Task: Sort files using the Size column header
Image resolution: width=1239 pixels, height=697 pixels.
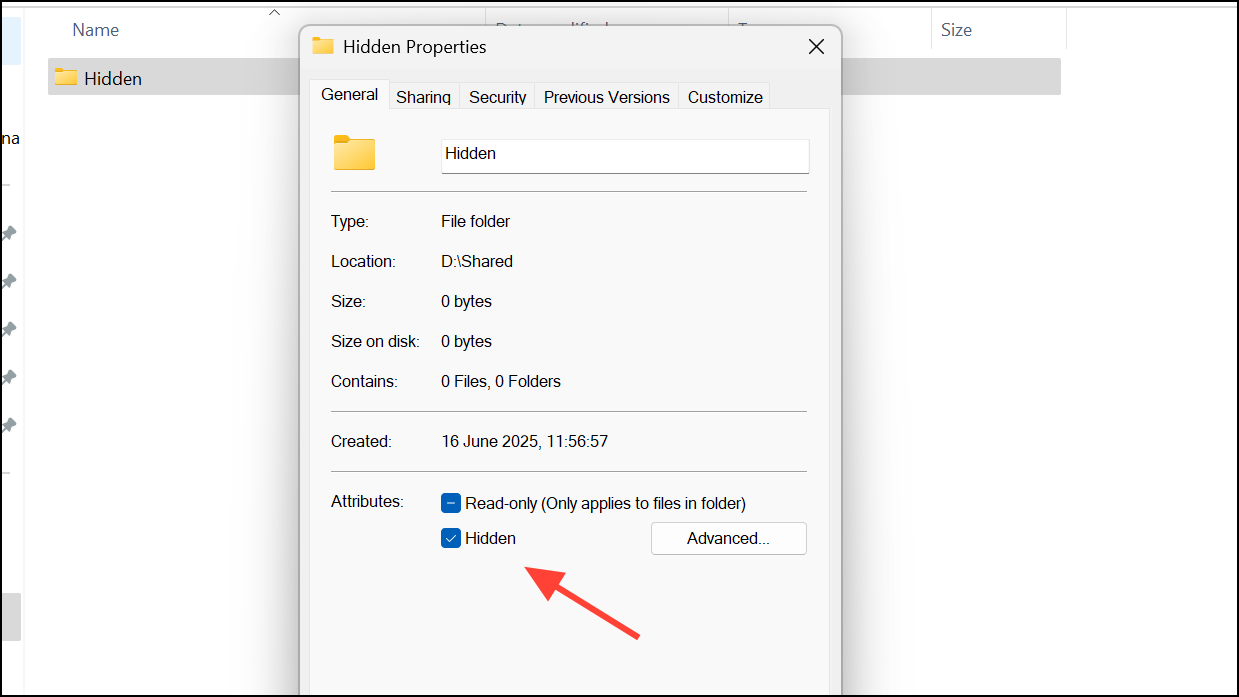Action: [x=956, y=29]
